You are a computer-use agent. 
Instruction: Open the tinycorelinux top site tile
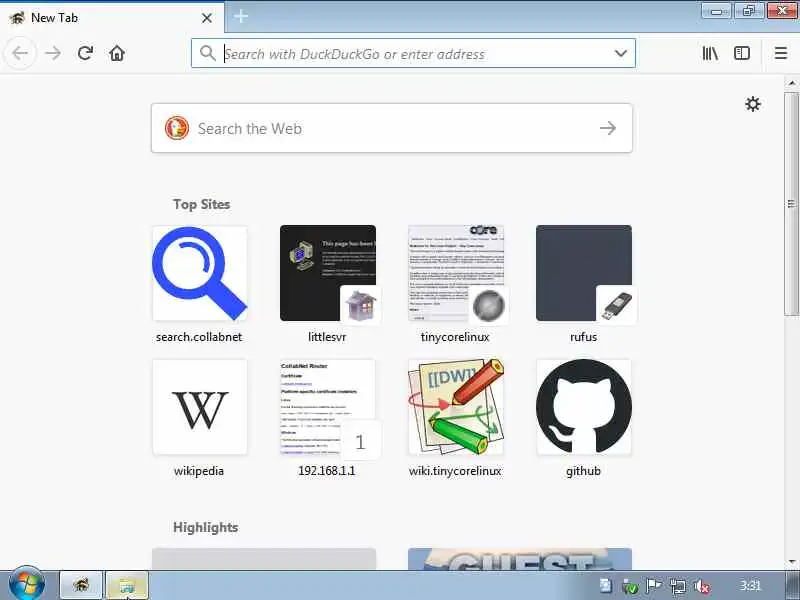tap(456, 273)
